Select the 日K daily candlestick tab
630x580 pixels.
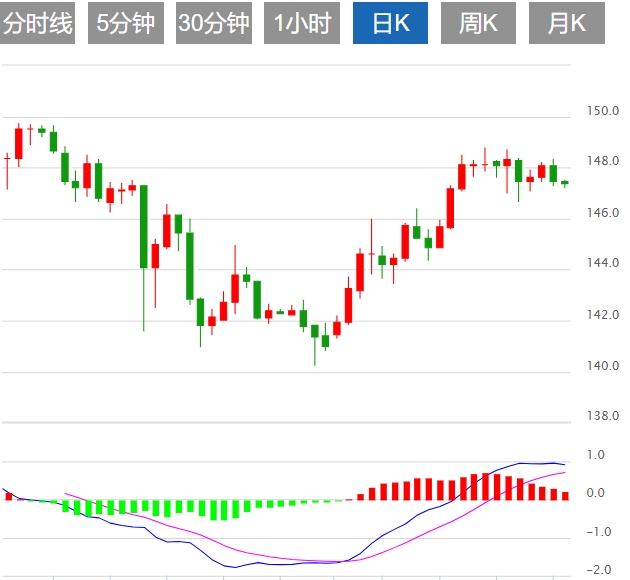click(x=390, y=23)
